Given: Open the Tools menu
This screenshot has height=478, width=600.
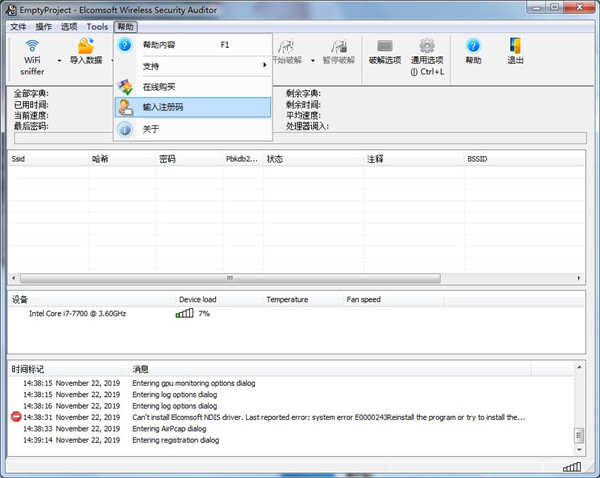Looking at the screenshot, I should 97,27.
